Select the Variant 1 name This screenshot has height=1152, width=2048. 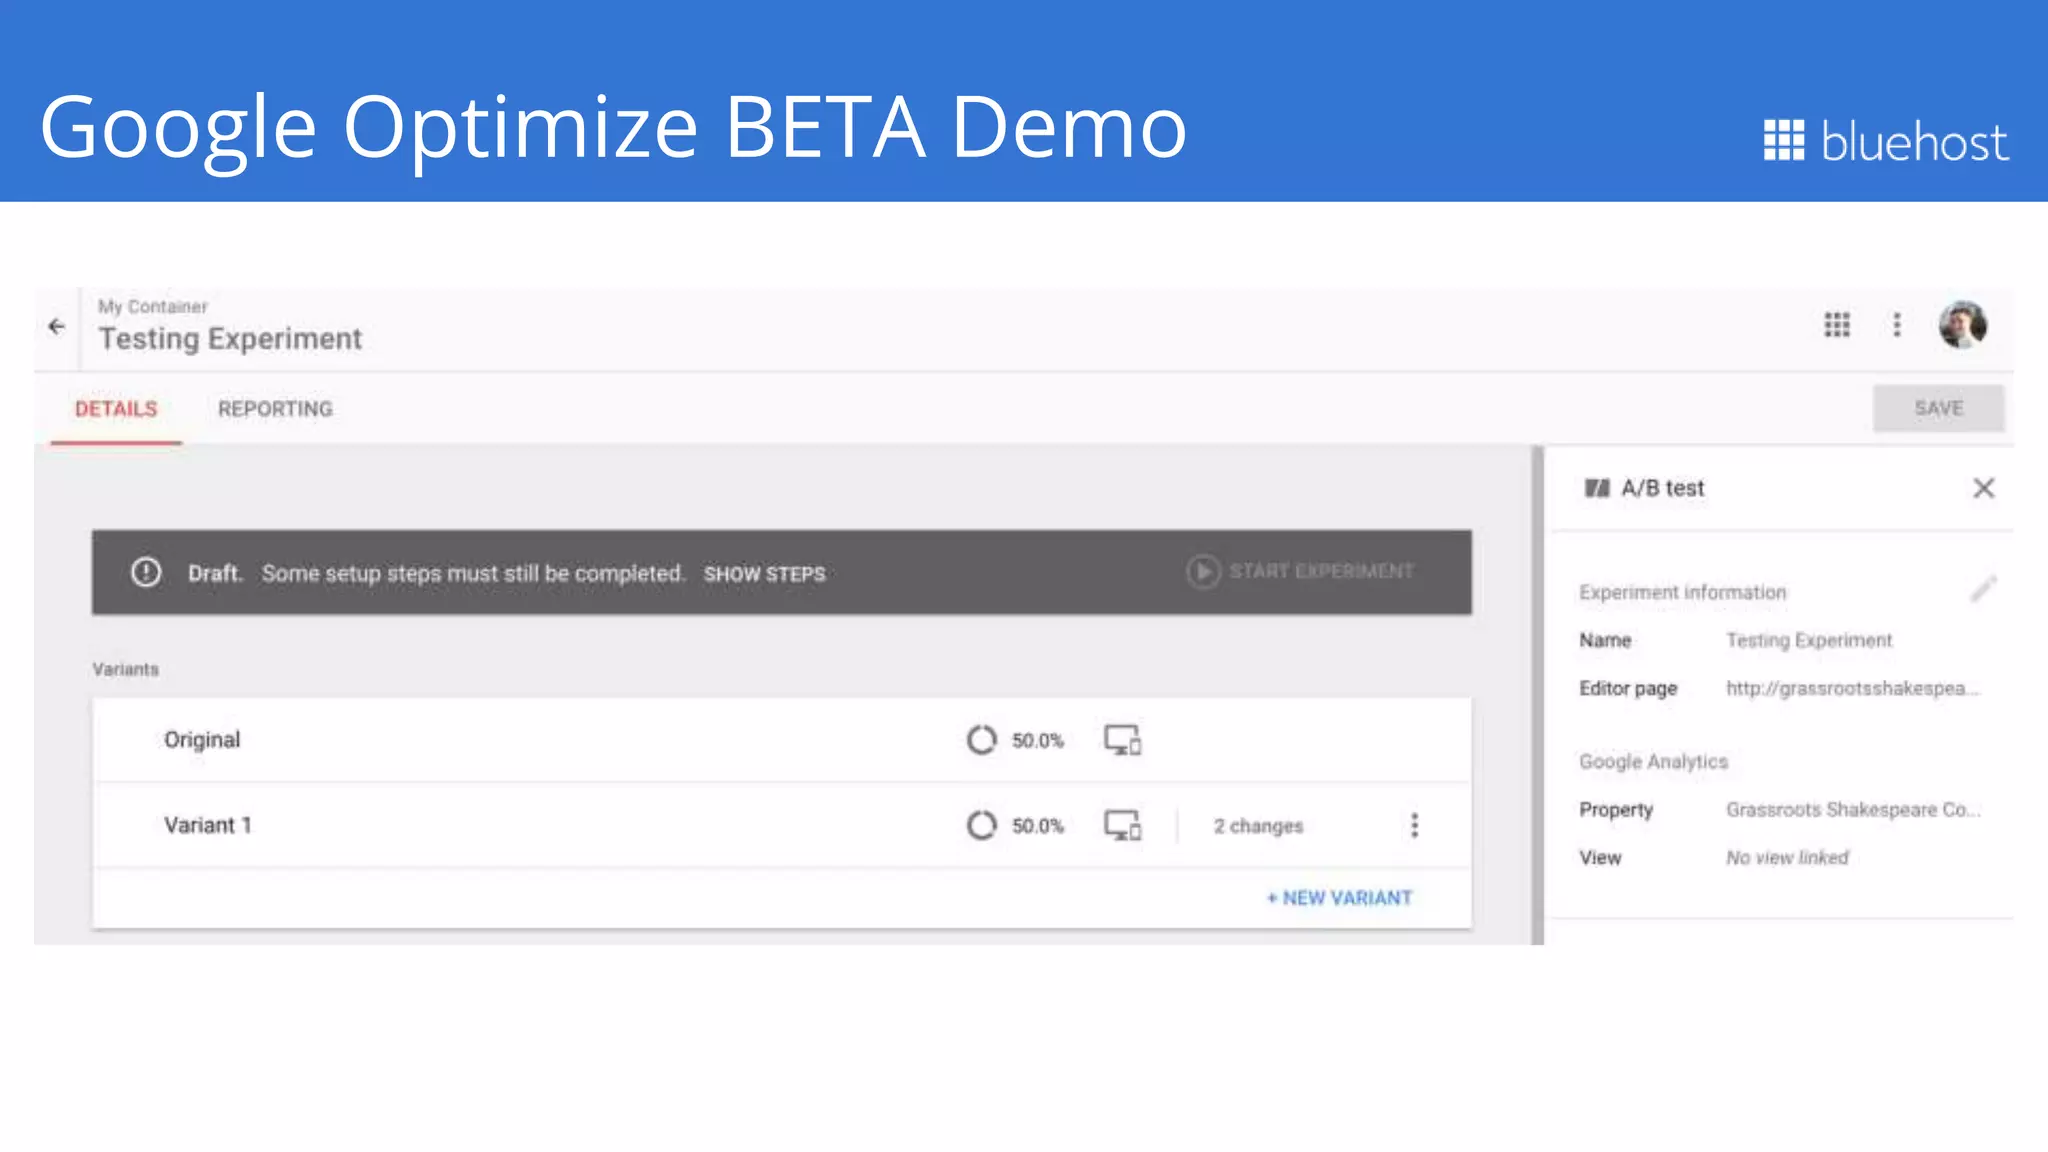pos(208,825)
